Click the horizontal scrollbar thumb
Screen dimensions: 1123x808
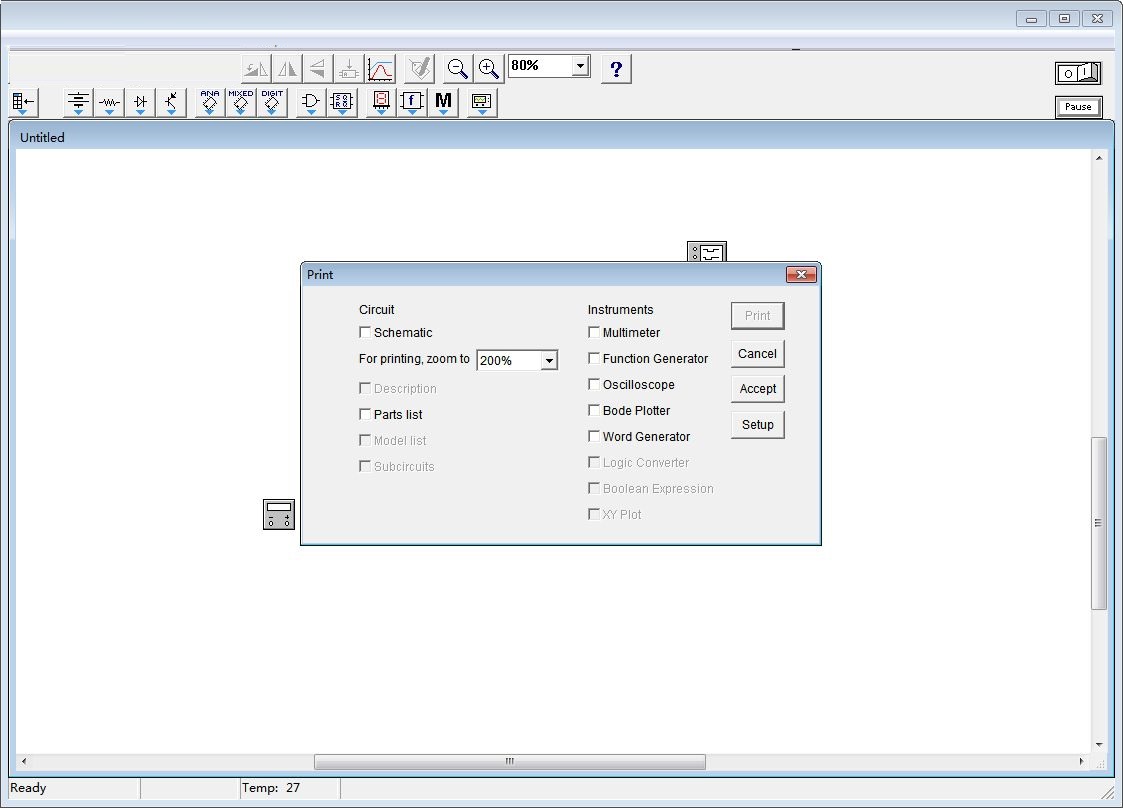pos(509,762)
